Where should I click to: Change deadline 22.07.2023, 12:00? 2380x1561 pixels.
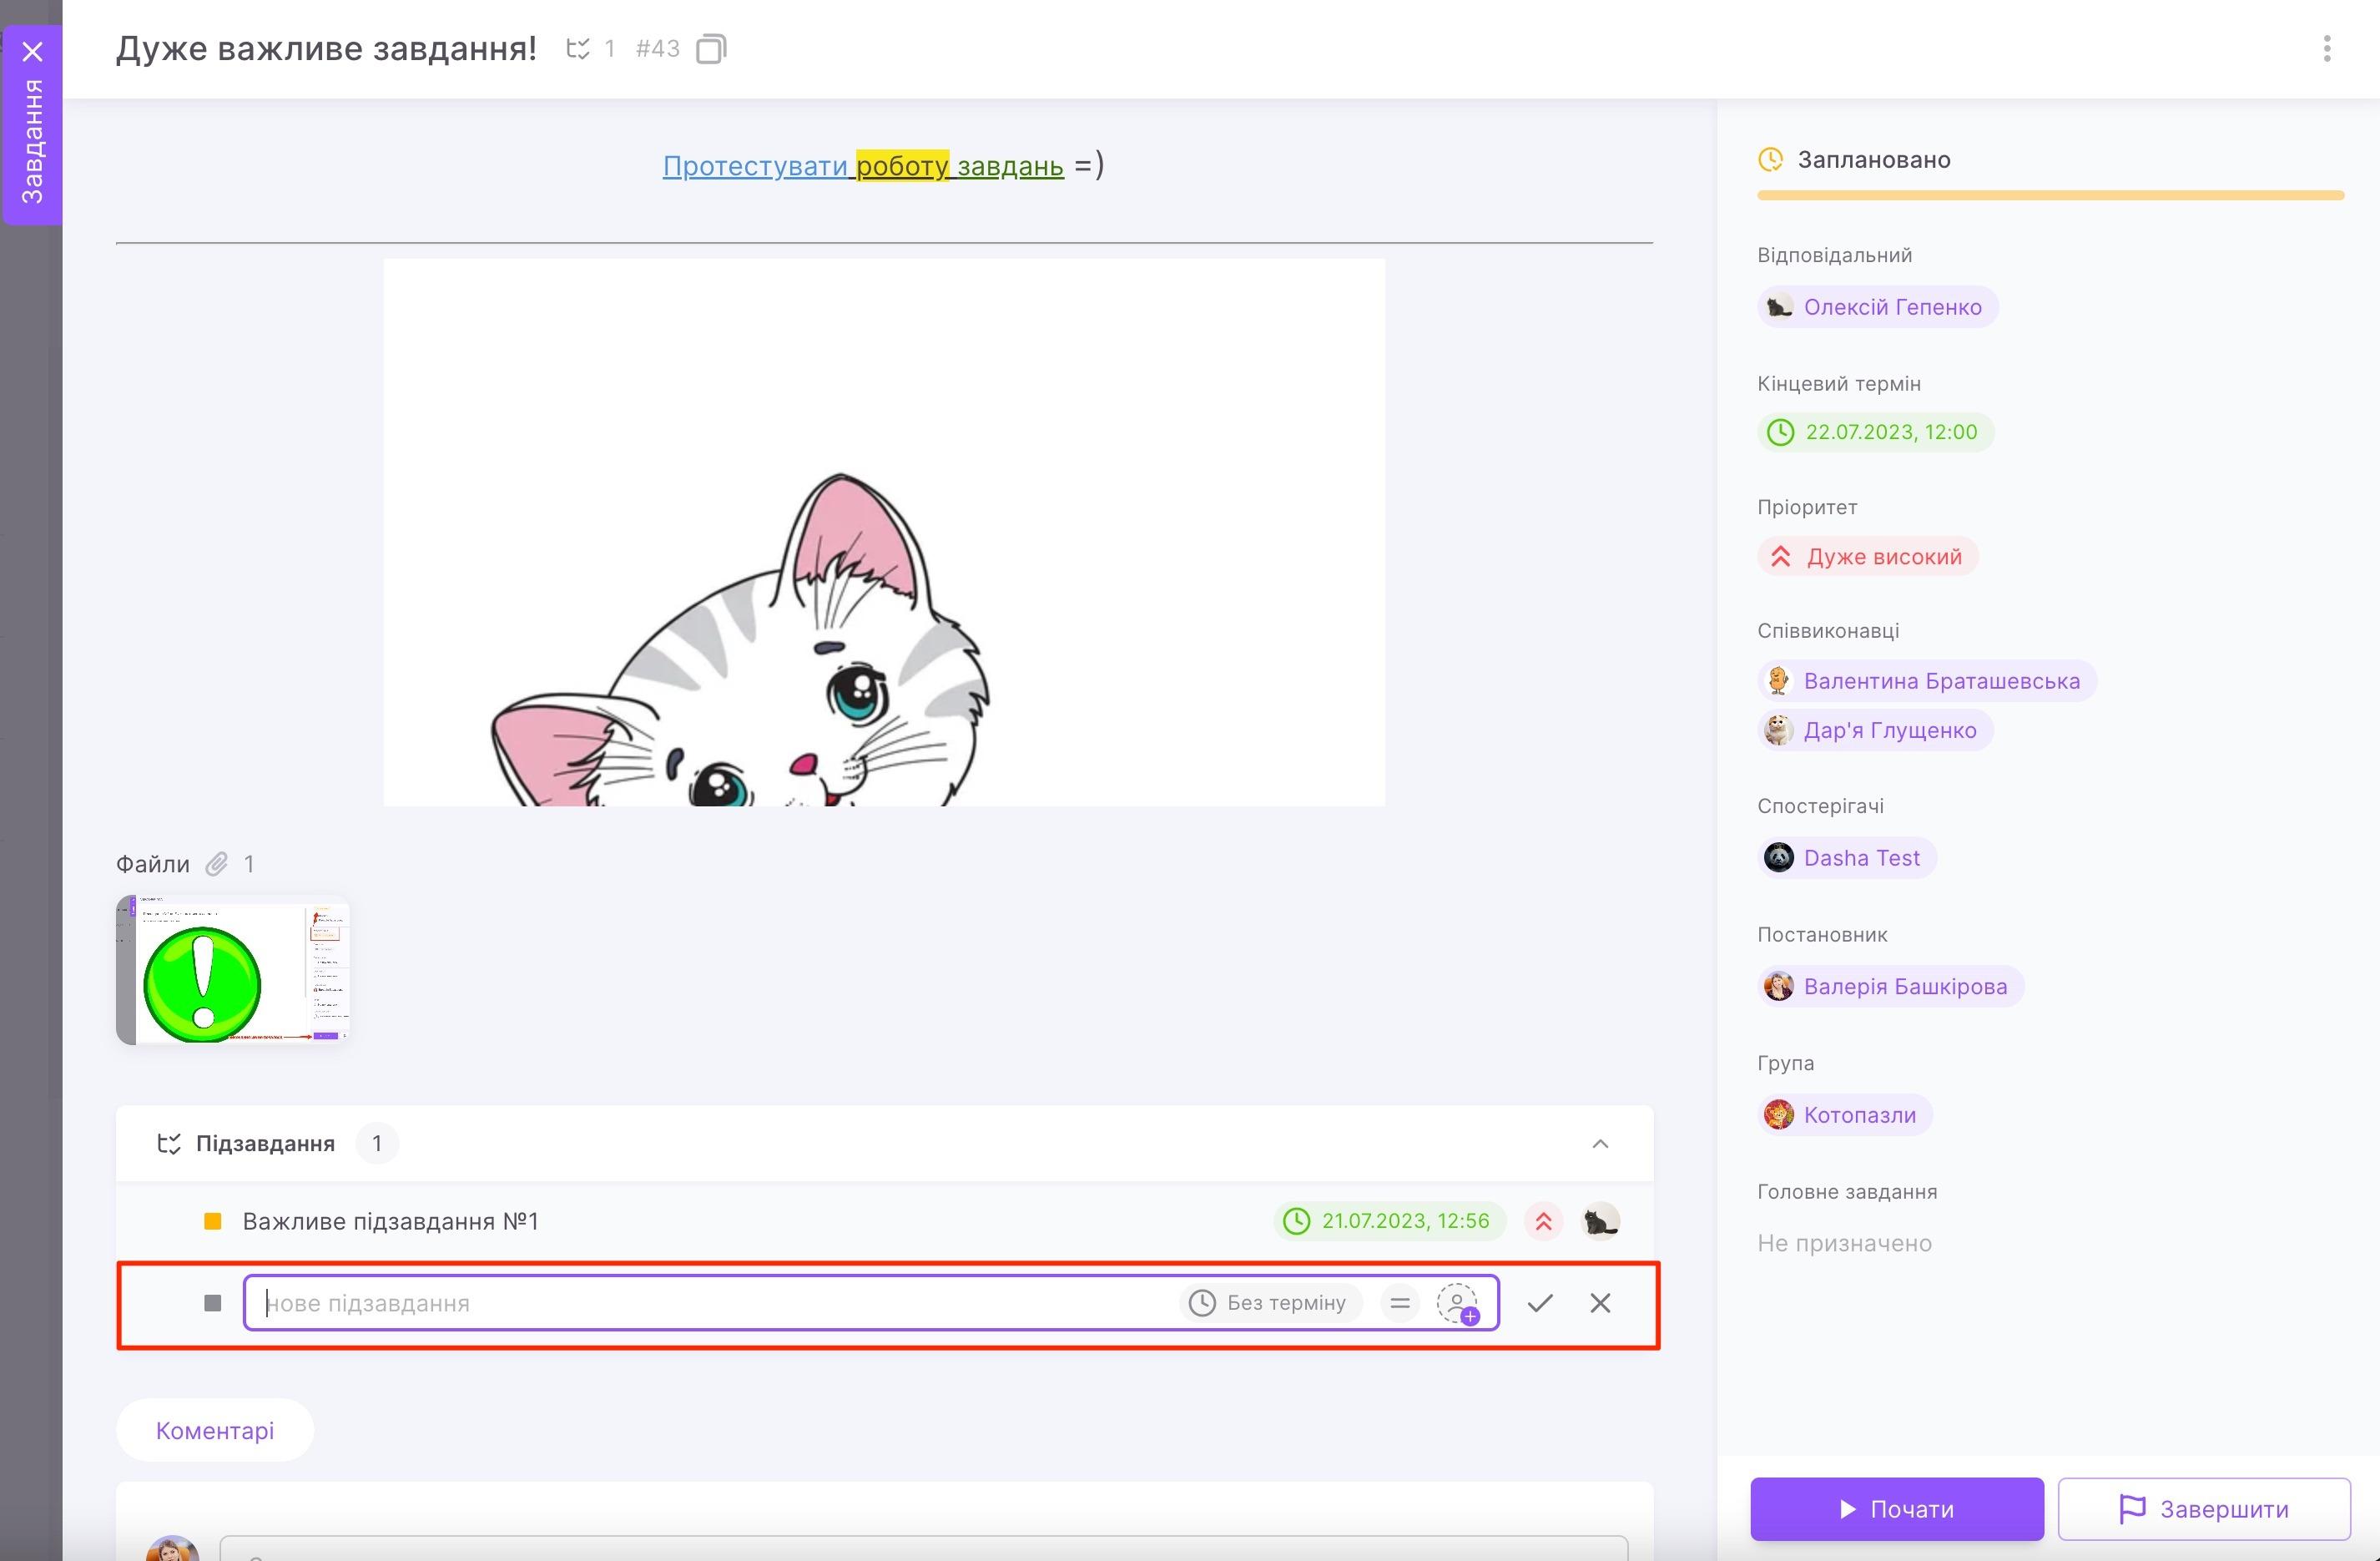pos(1875,432)
